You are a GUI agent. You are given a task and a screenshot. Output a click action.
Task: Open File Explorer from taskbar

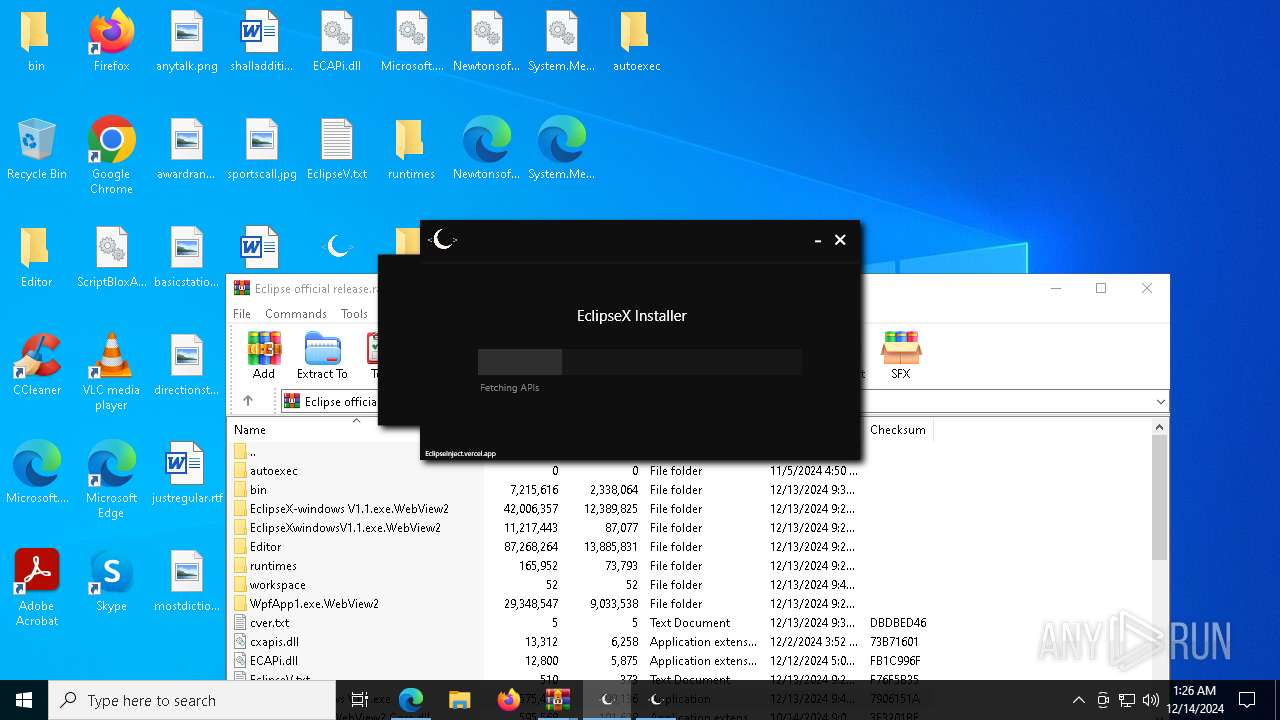pos(459,700)
